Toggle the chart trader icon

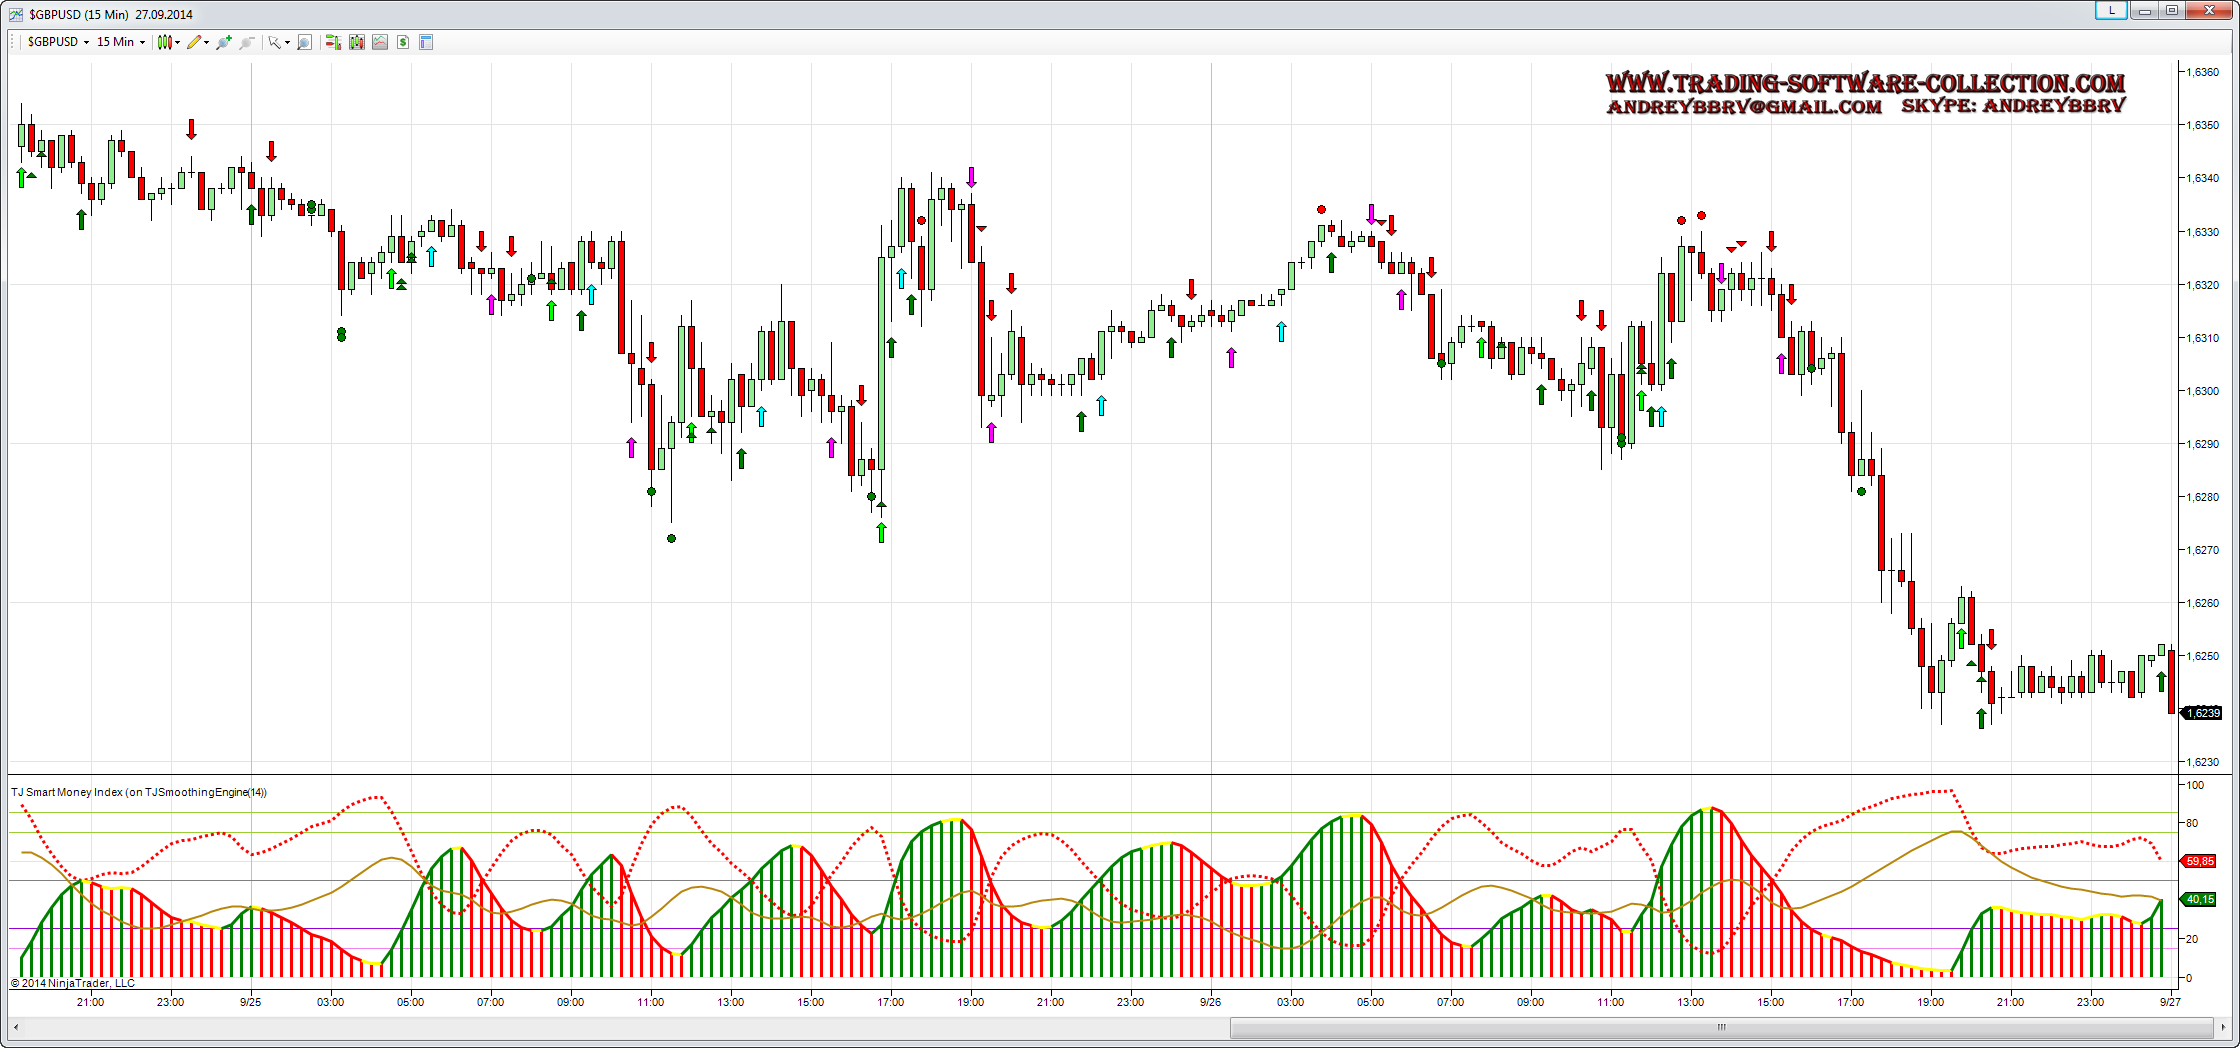pos(333,42)
